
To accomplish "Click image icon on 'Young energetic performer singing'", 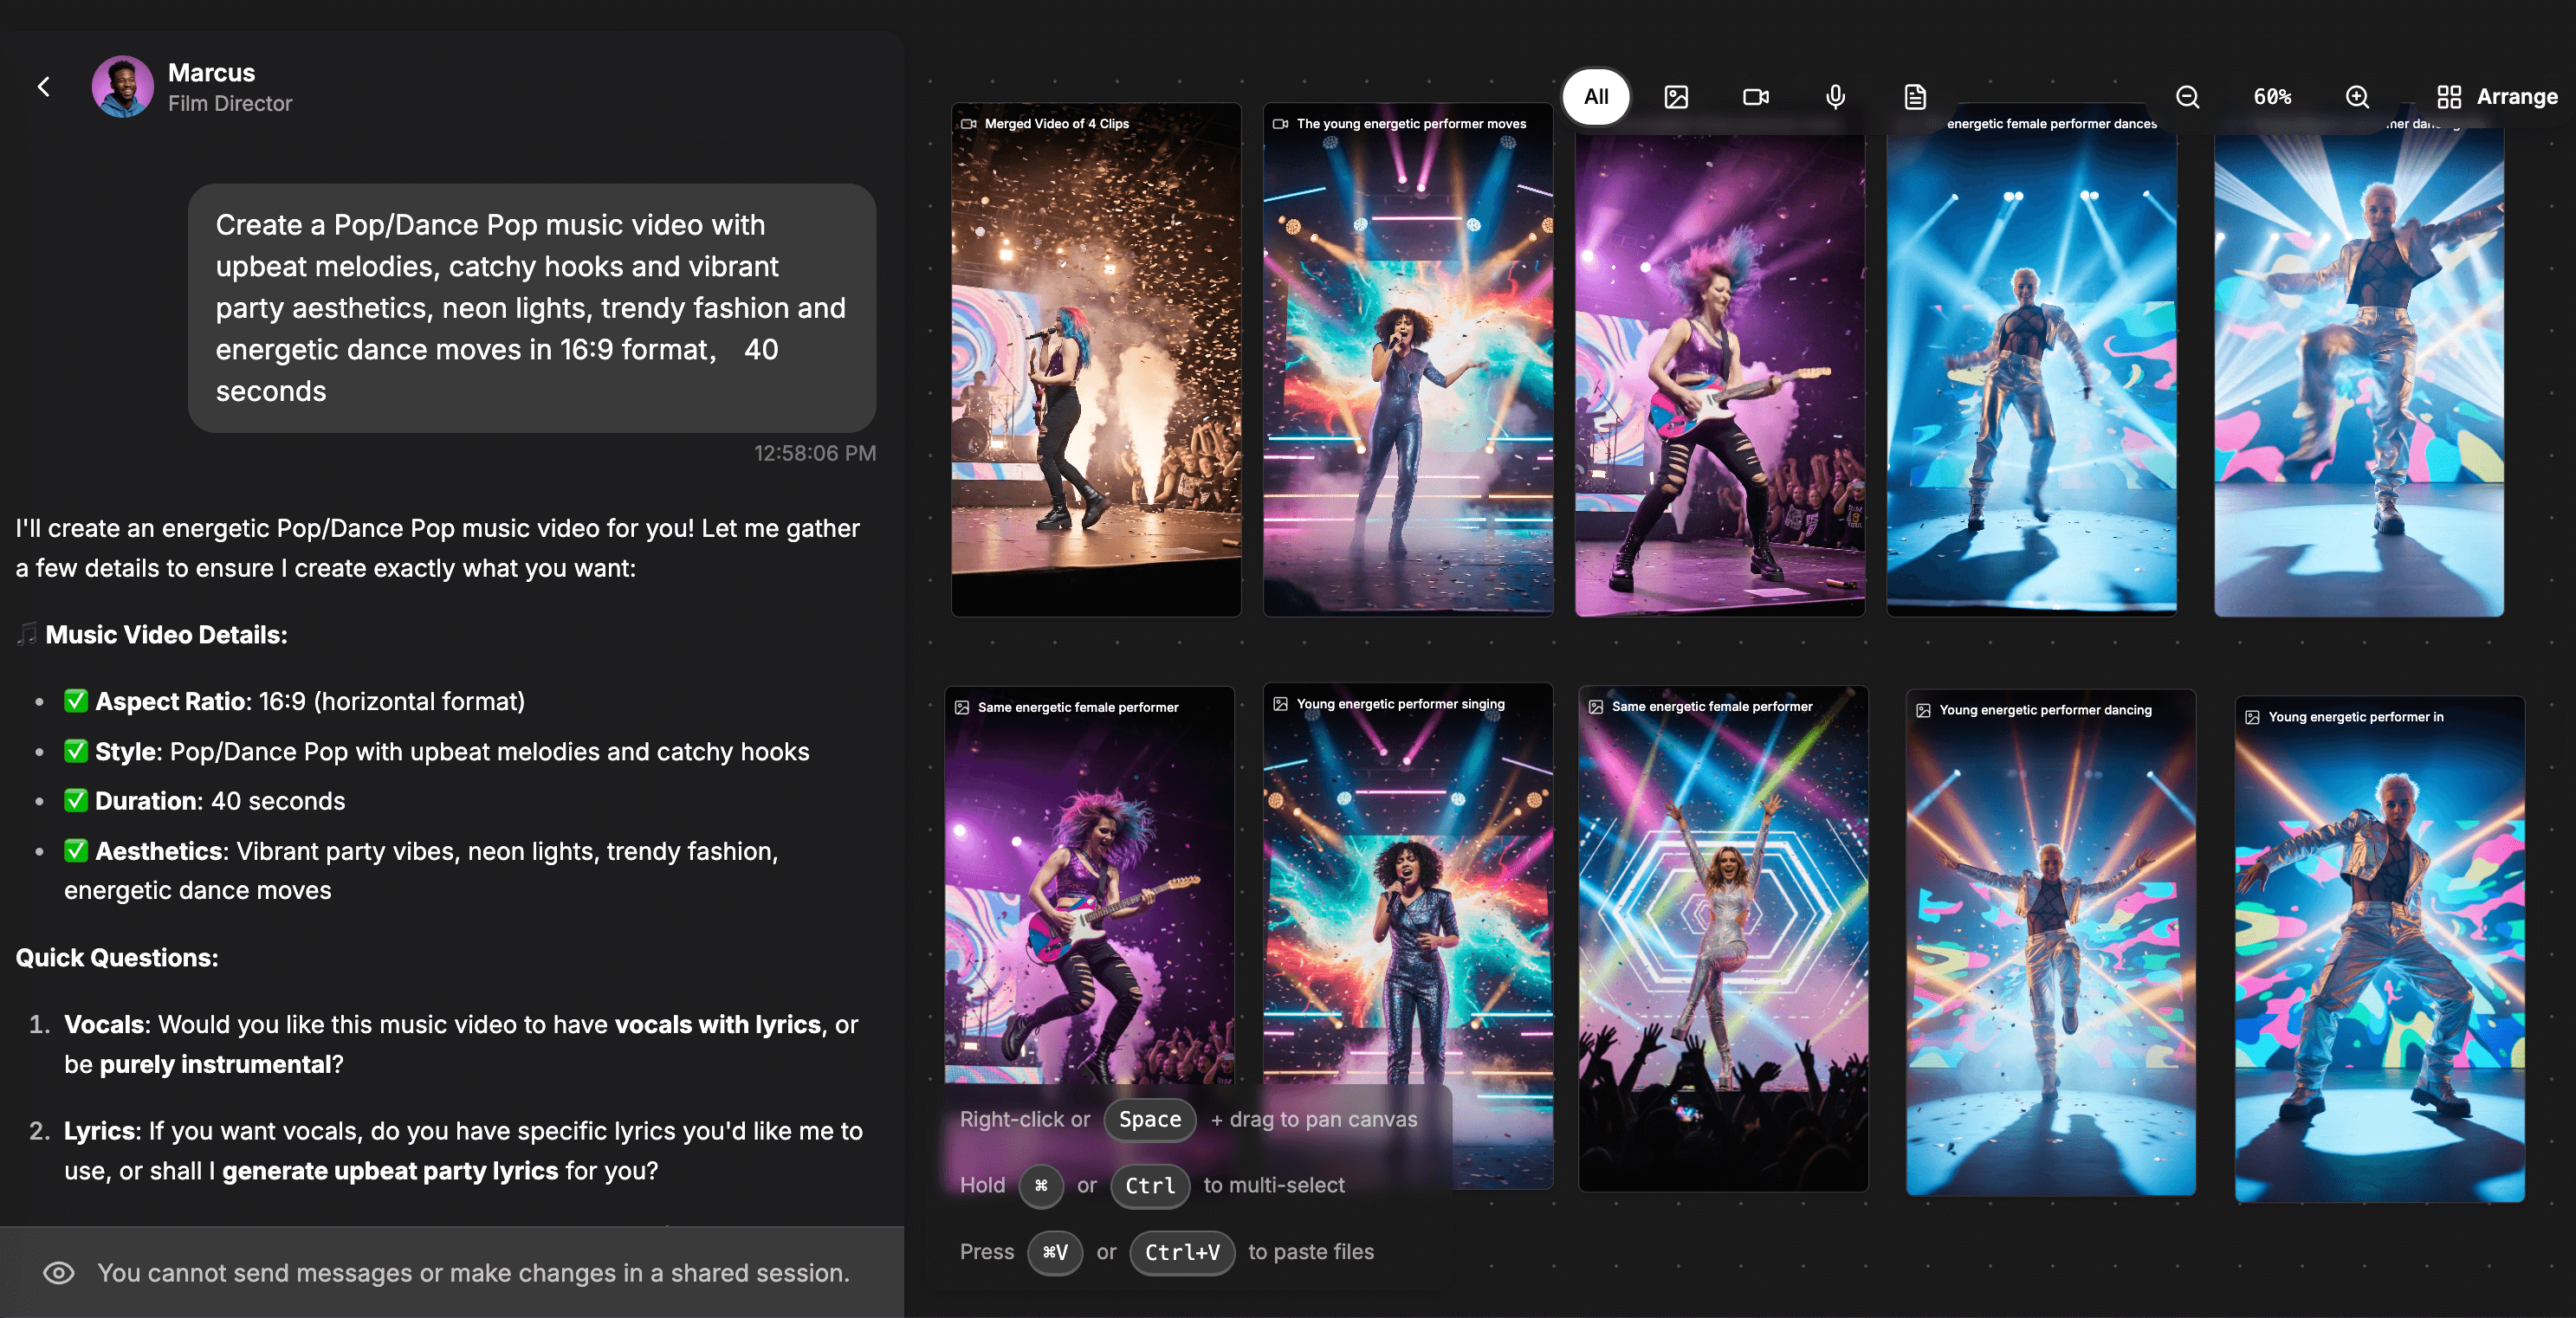I will (1280, 704).
